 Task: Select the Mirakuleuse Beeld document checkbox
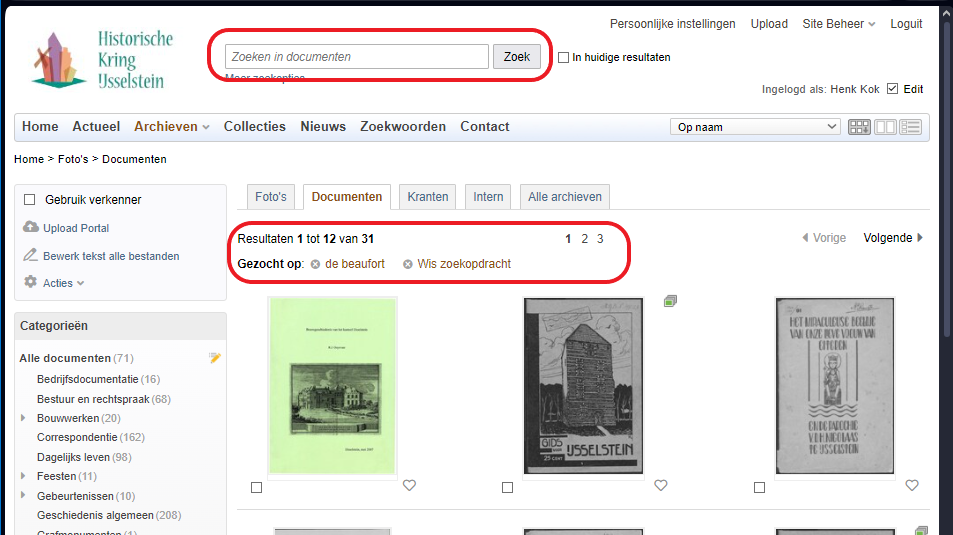click(x=759, y=488)
